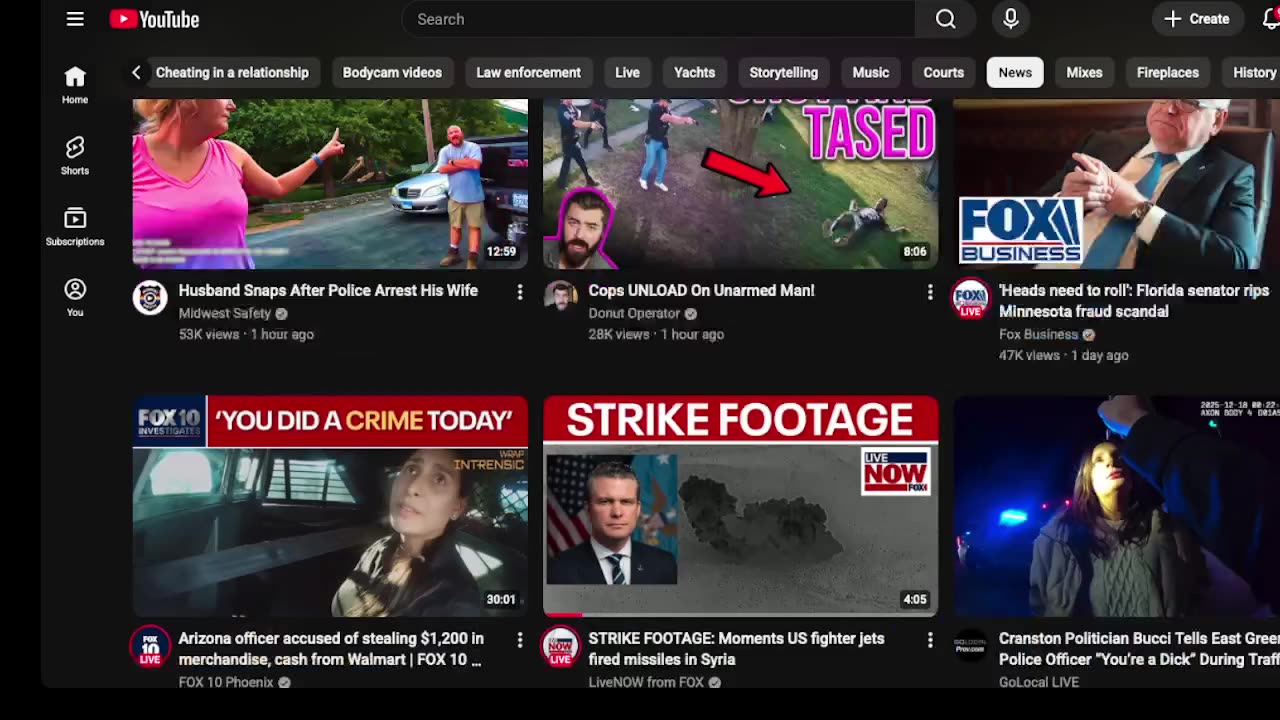Open the 'YOU DID A CRIME TODAY' thumbnail

330,506
